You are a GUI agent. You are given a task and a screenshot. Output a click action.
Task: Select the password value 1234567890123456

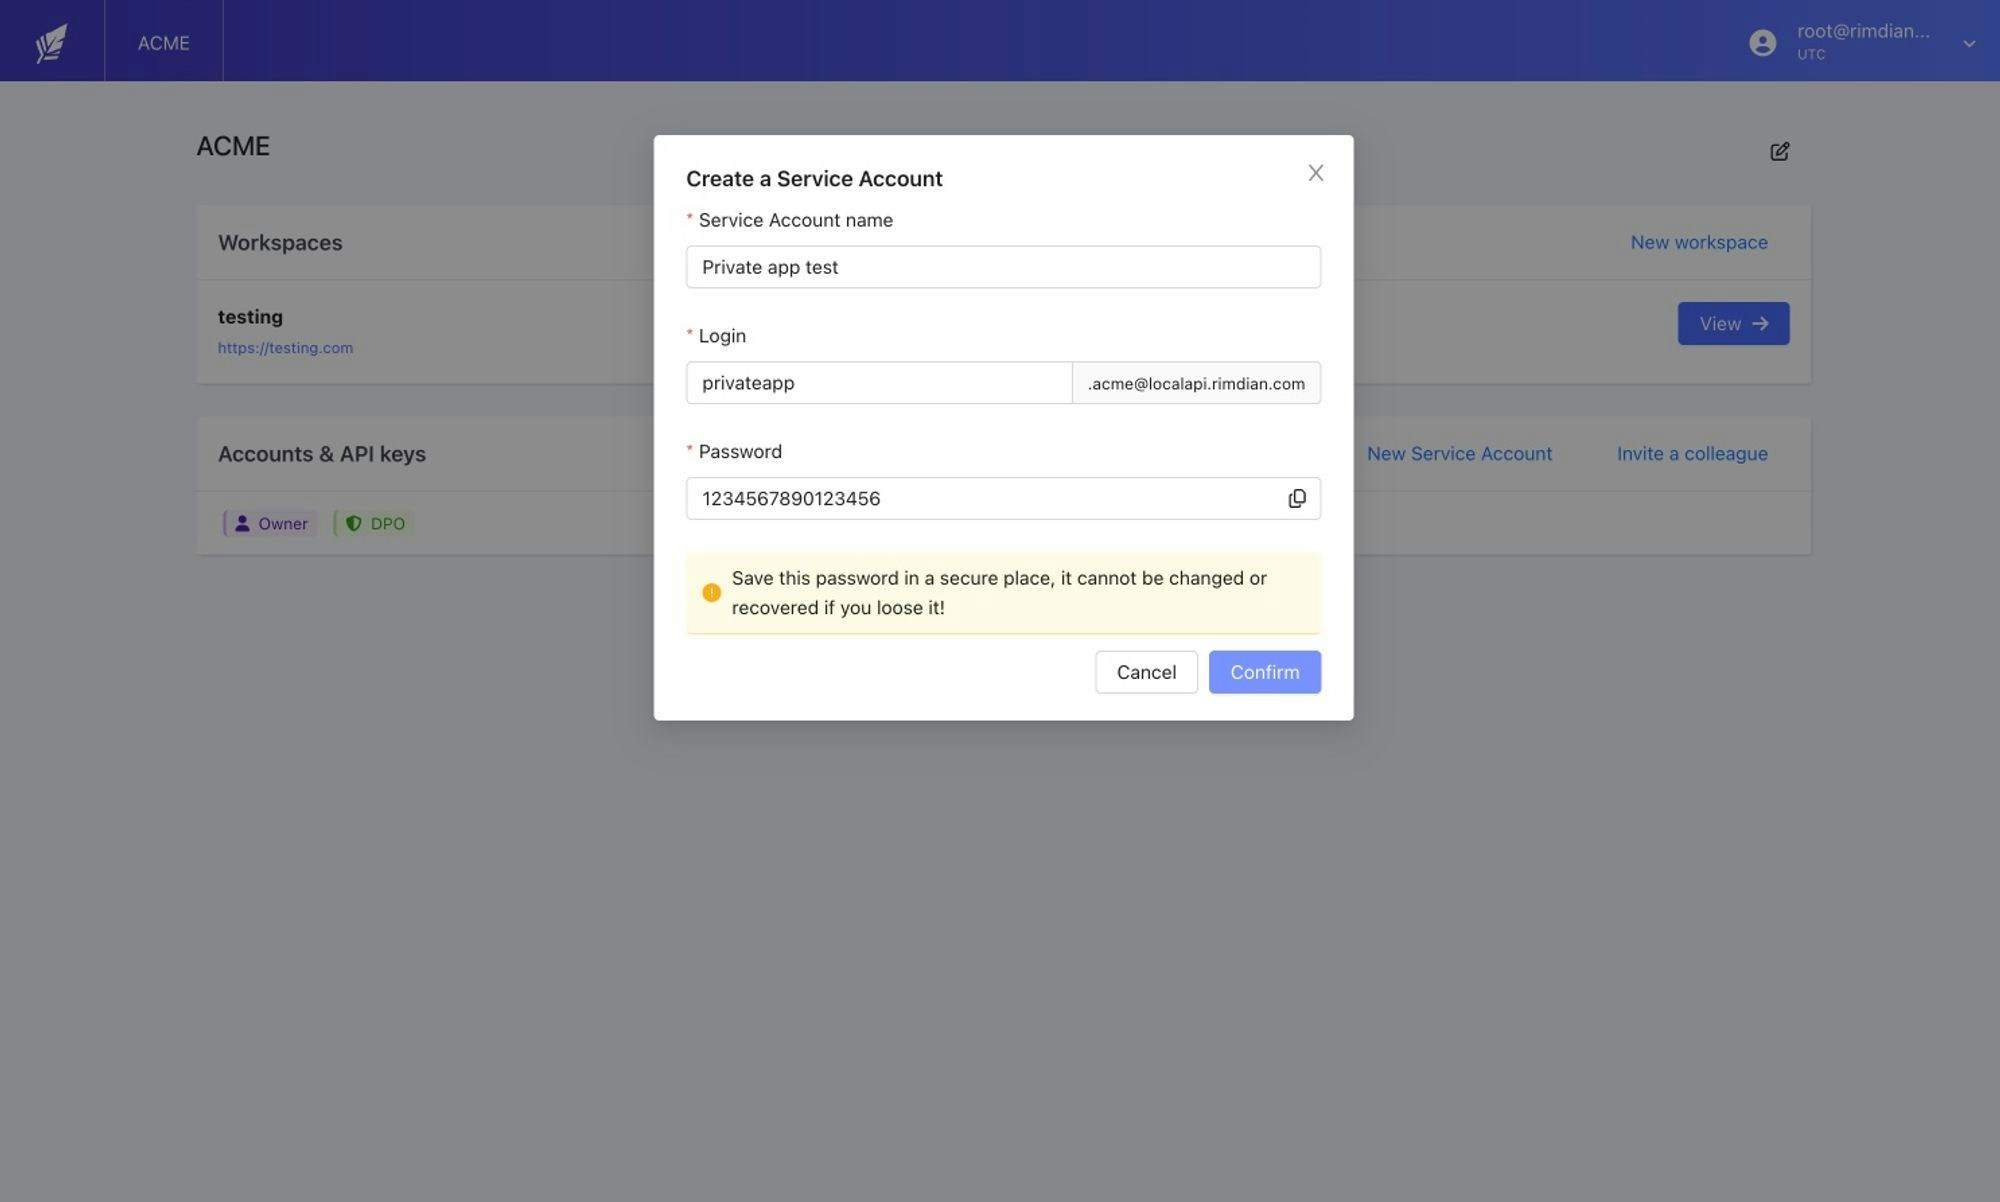point(980,498)
